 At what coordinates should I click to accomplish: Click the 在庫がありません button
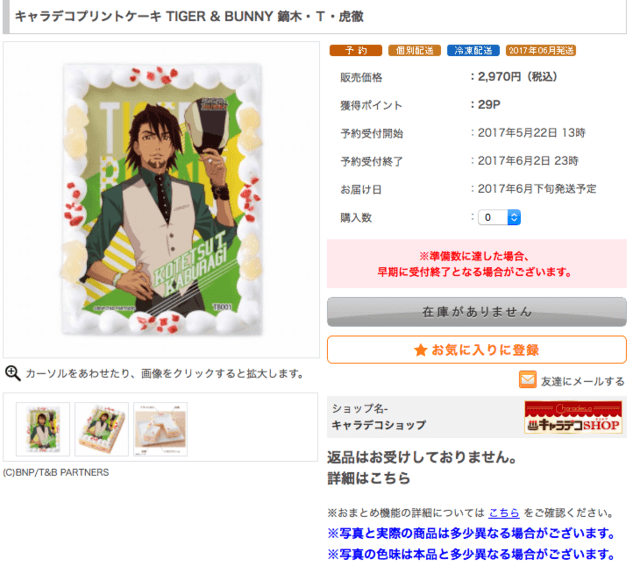tap(477, 312)
